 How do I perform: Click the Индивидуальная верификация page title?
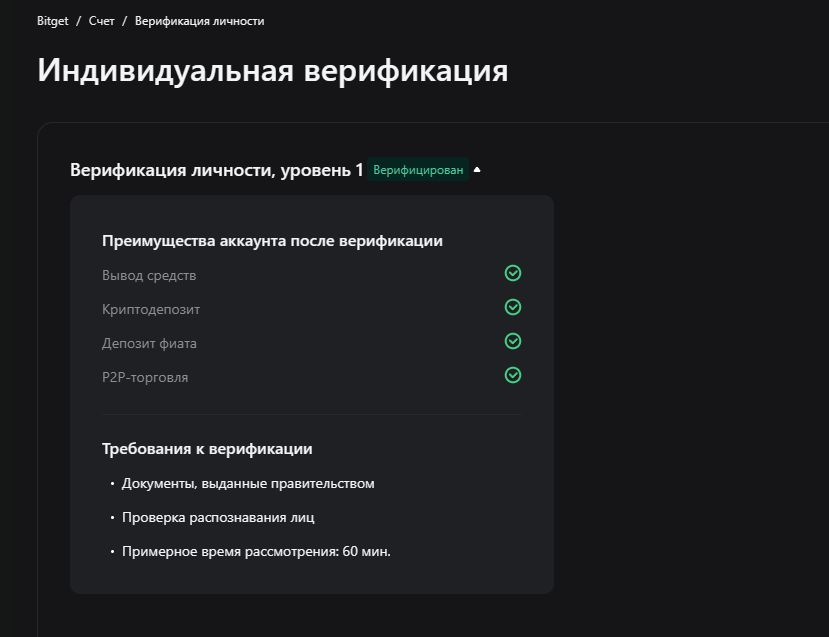(272, 71)
